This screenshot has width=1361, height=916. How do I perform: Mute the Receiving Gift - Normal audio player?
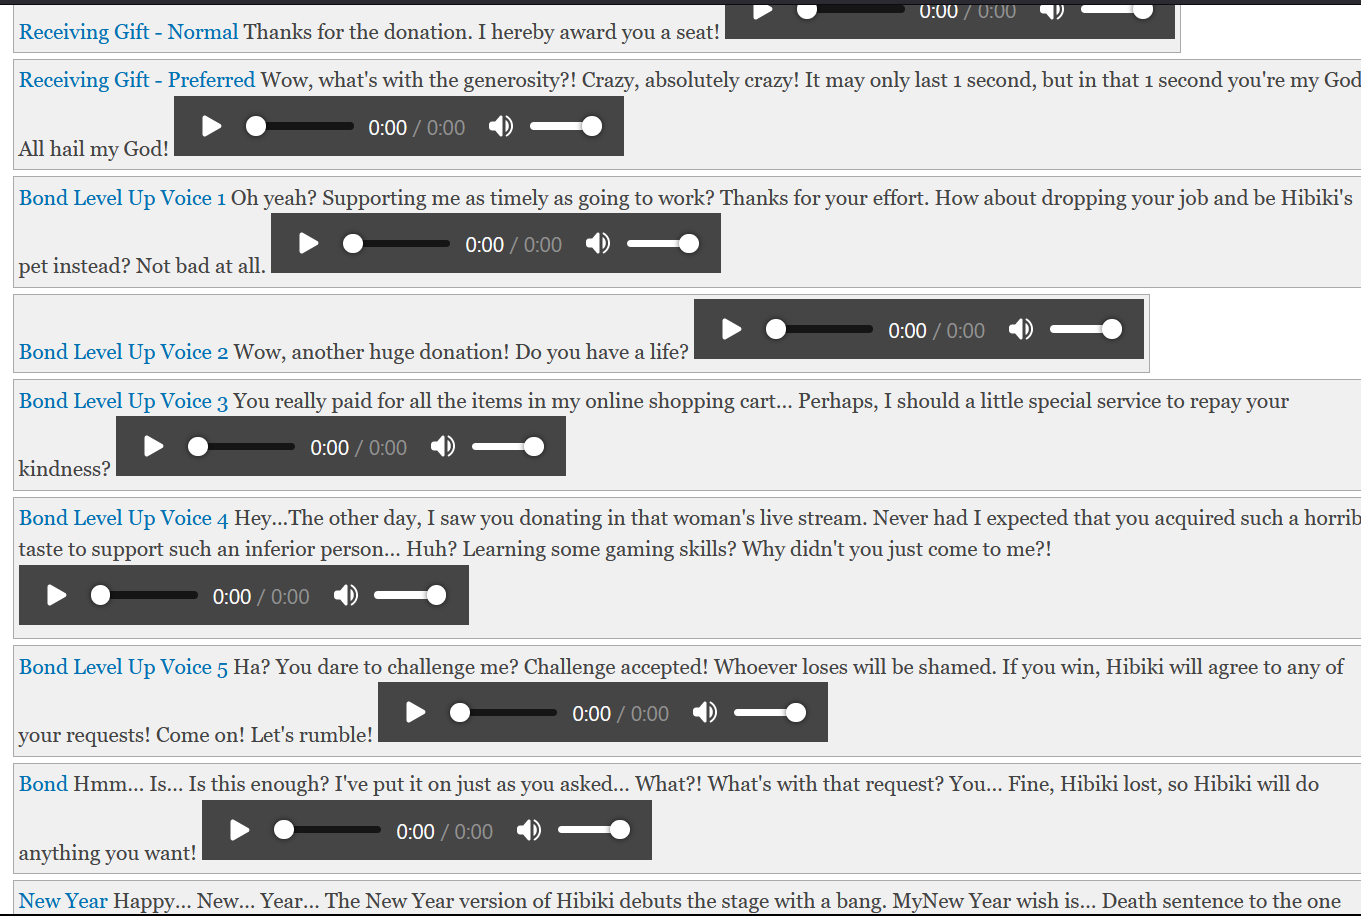click(x=1052, y=11)
